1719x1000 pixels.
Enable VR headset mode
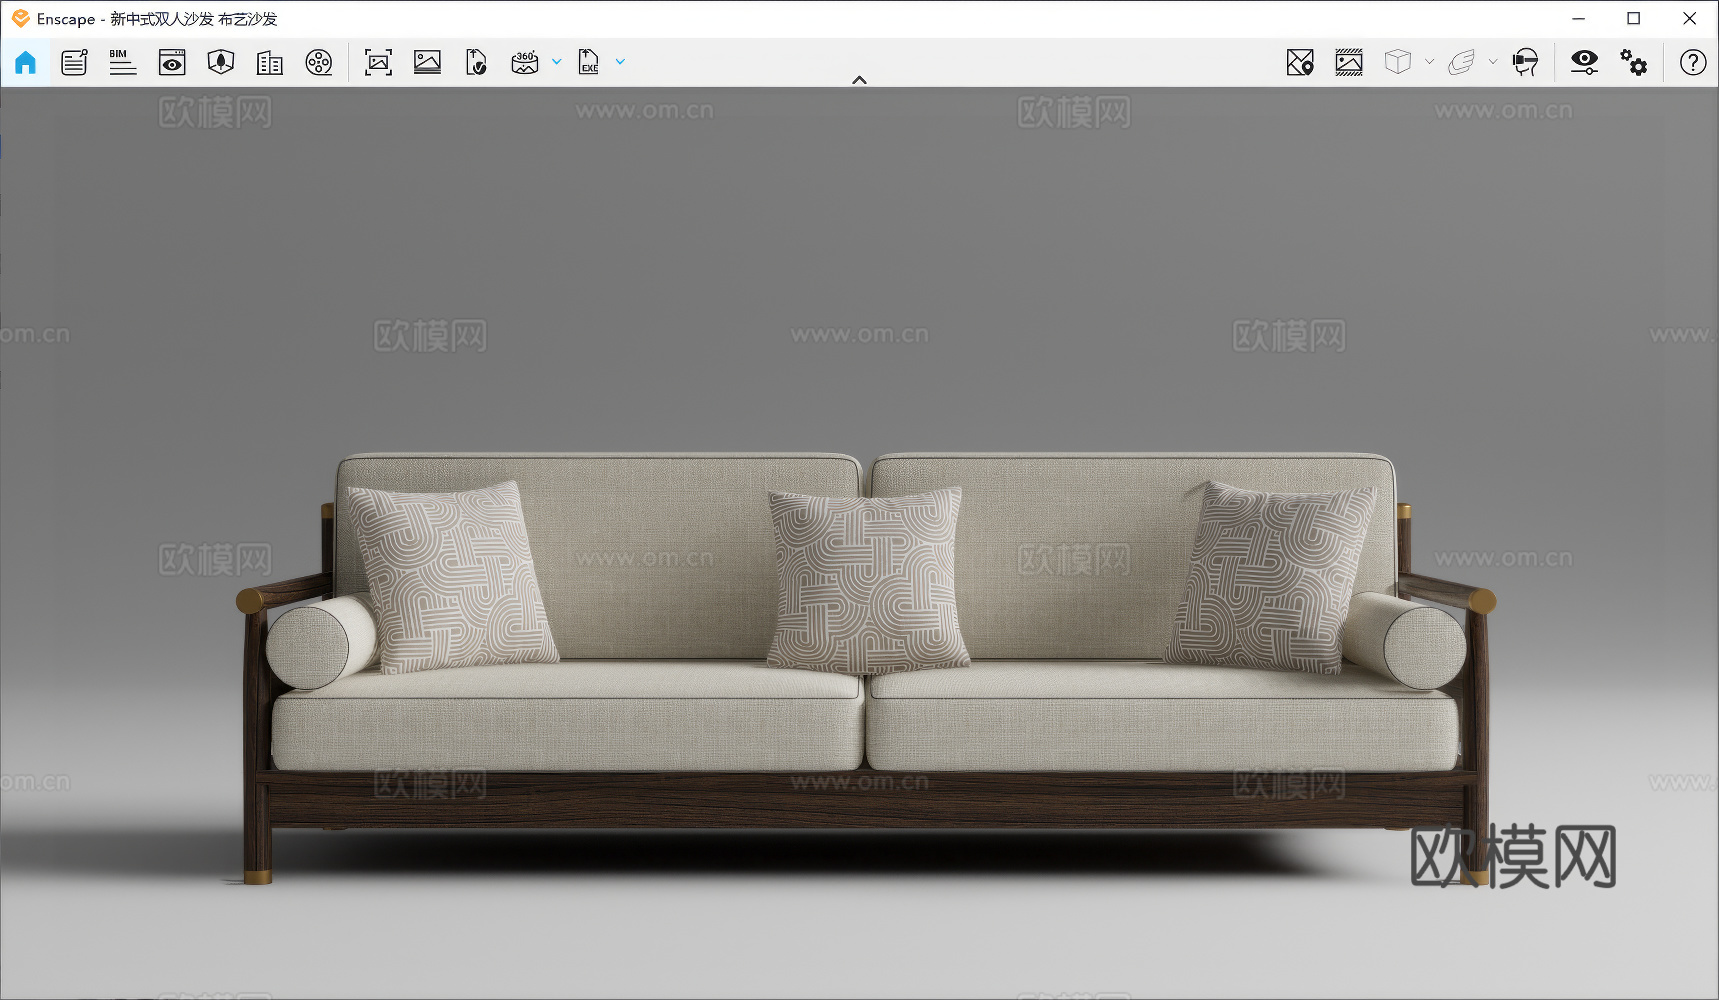[x=1525, y=62]
